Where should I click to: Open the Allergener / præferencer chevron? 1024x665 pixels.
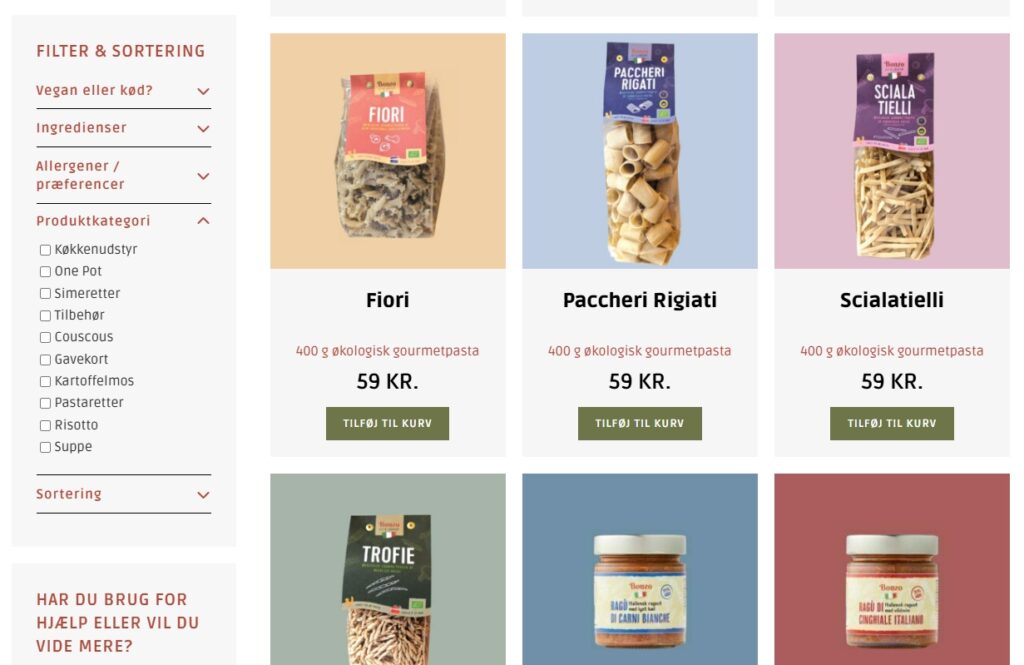coord(203,176)
